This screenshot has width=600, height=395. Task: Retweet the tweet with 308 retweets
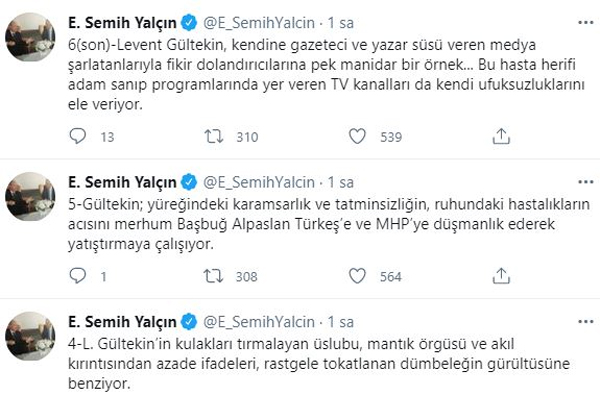pos(213,276)
